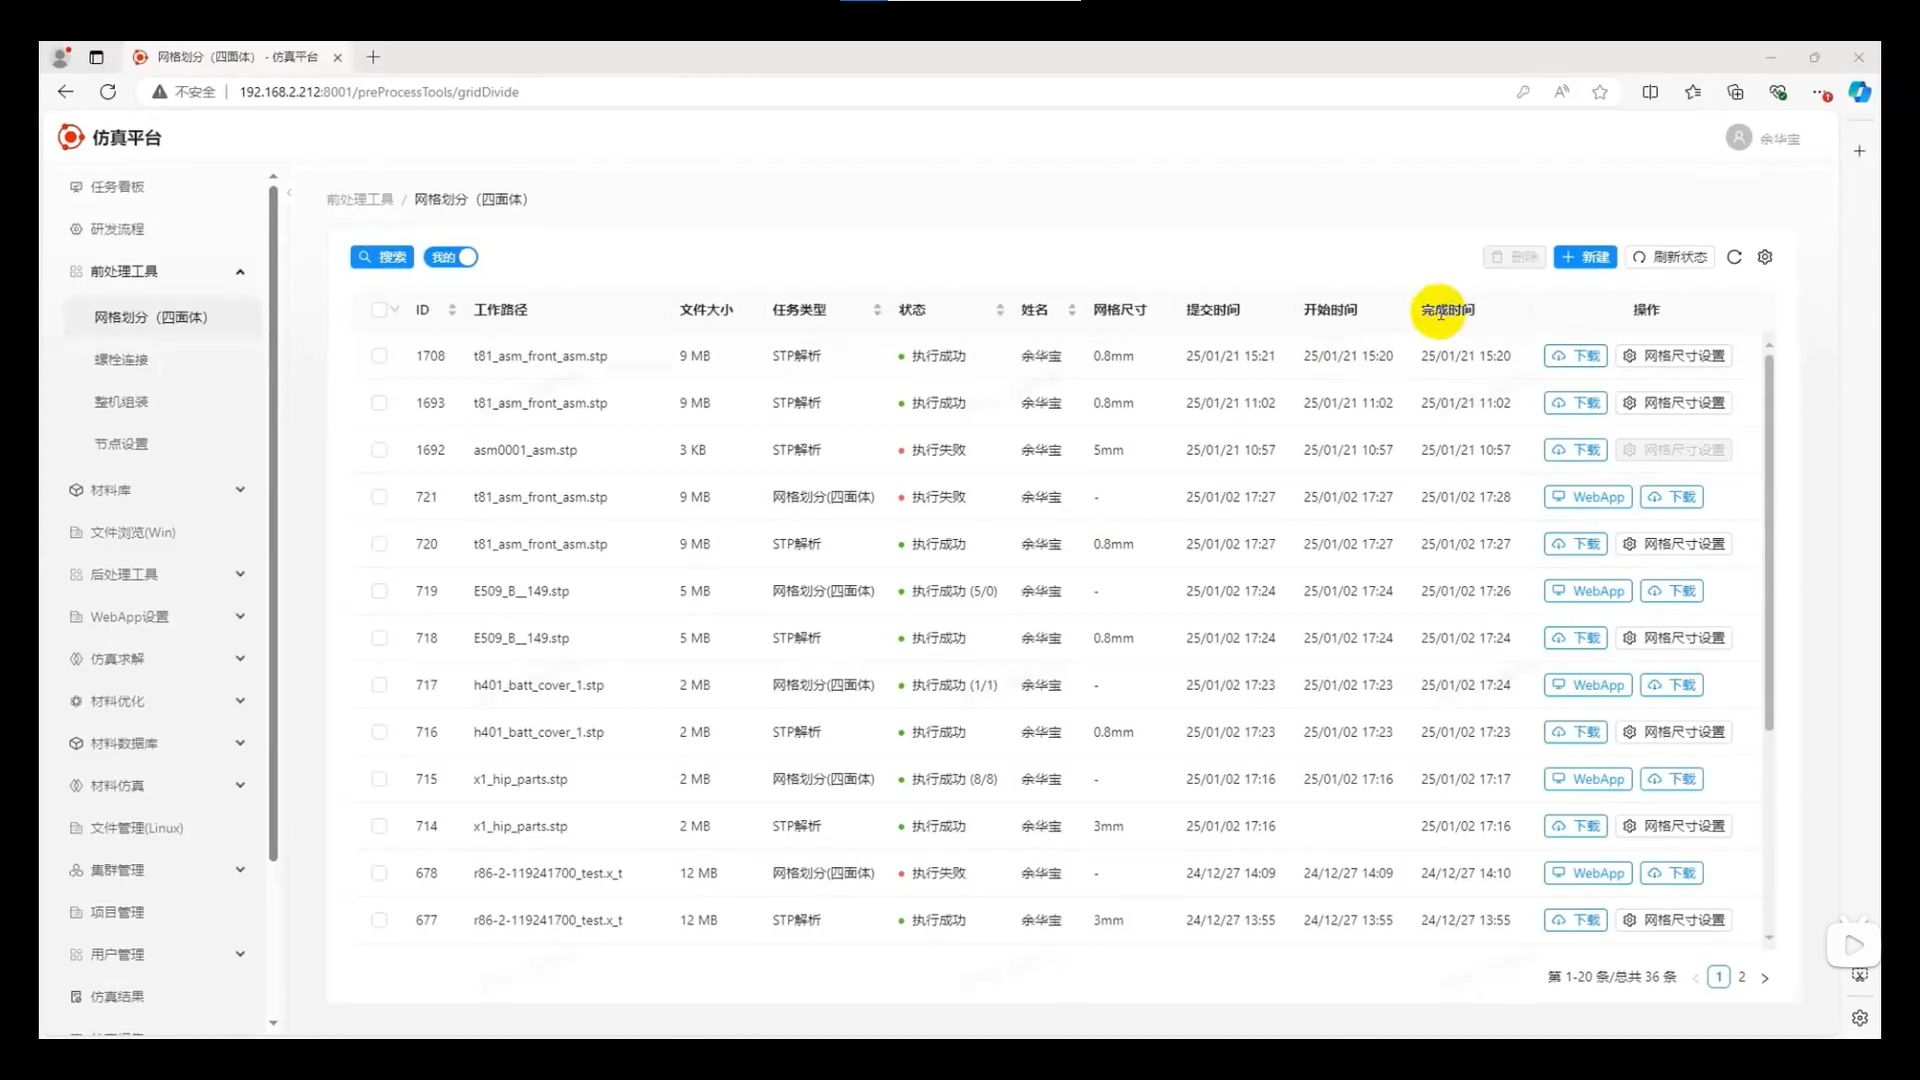The height and width of the screenshot is (1080, 1920).
Task: Toggle the 我的 switch off
Action: [451, 257]
